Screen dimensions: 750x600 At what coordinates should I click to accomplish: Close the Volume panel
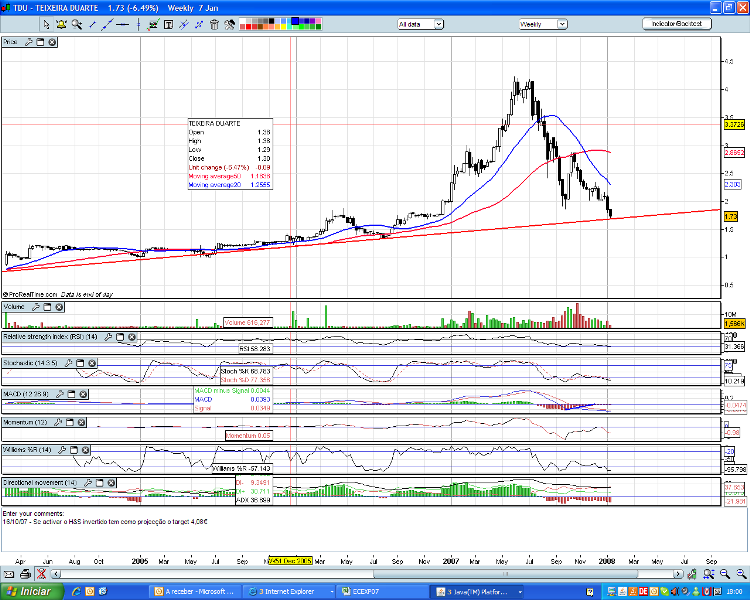[59, 307]
